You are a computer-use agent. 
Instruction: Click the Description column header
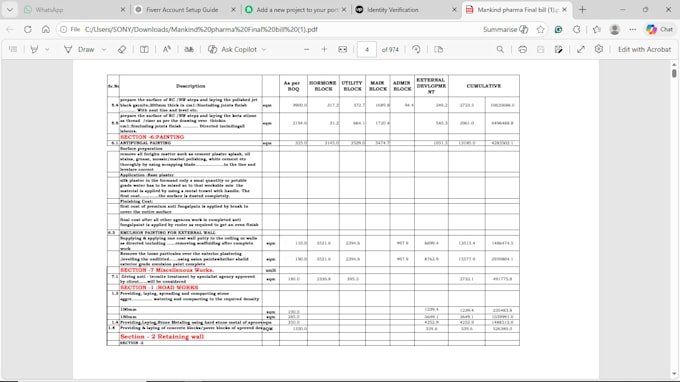[190, 86]
